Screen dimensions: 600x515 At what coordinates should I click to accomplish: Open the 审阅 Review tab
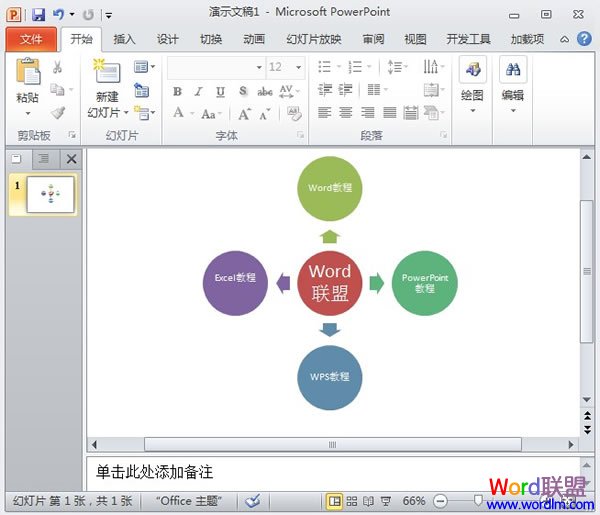point(373,39)
